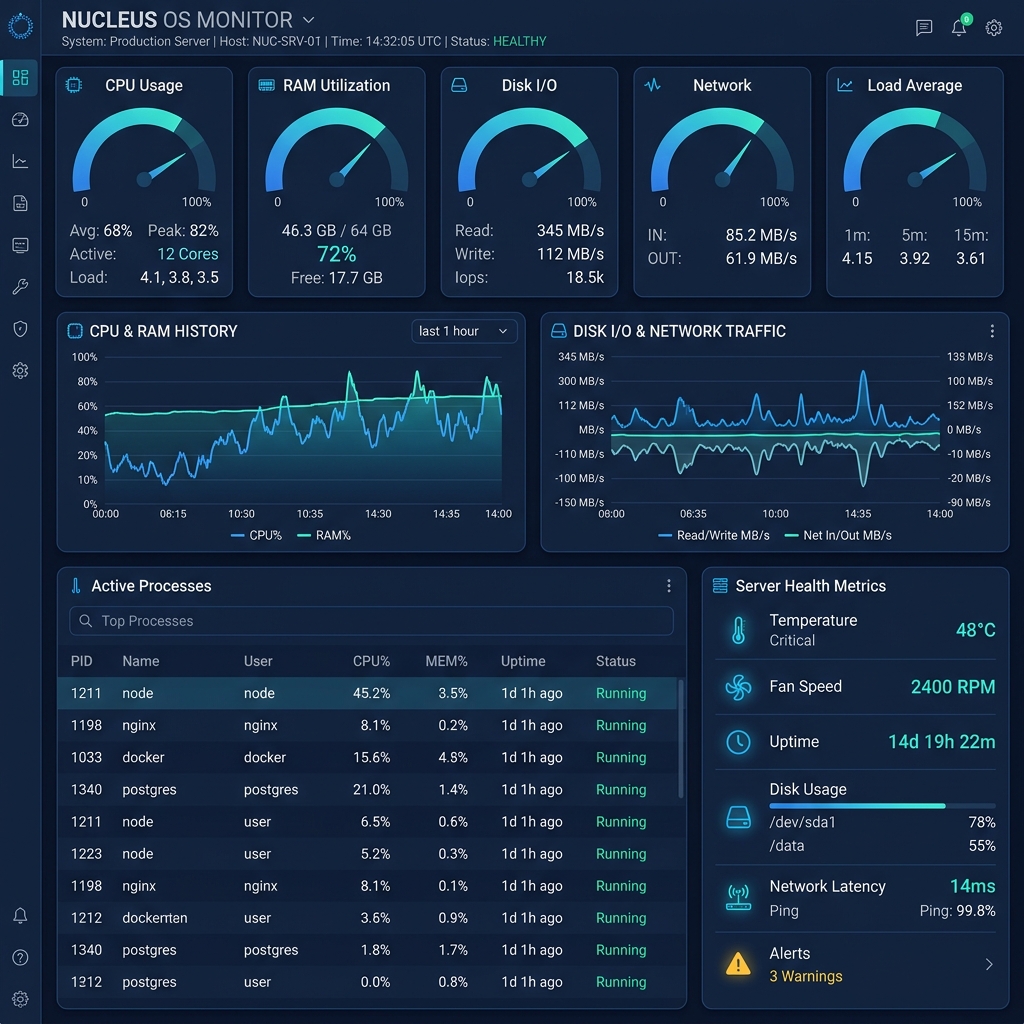This screenshot has height=1024, width=1024.
Task: Expand the Nucleus OS Monitor title dropdown
Action: 309,20
